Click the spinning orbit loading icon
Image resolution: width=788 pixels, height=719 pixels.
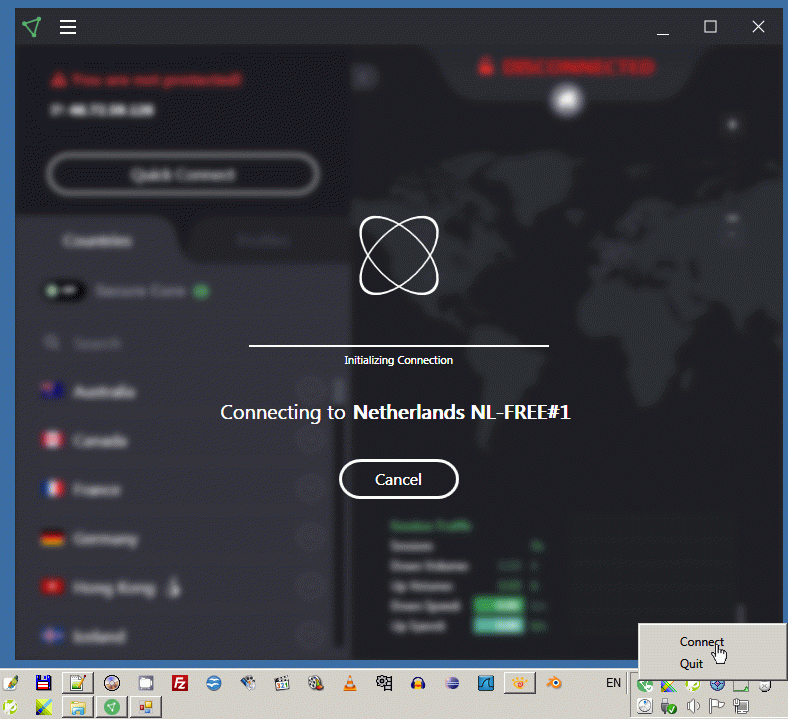(399, 255)
